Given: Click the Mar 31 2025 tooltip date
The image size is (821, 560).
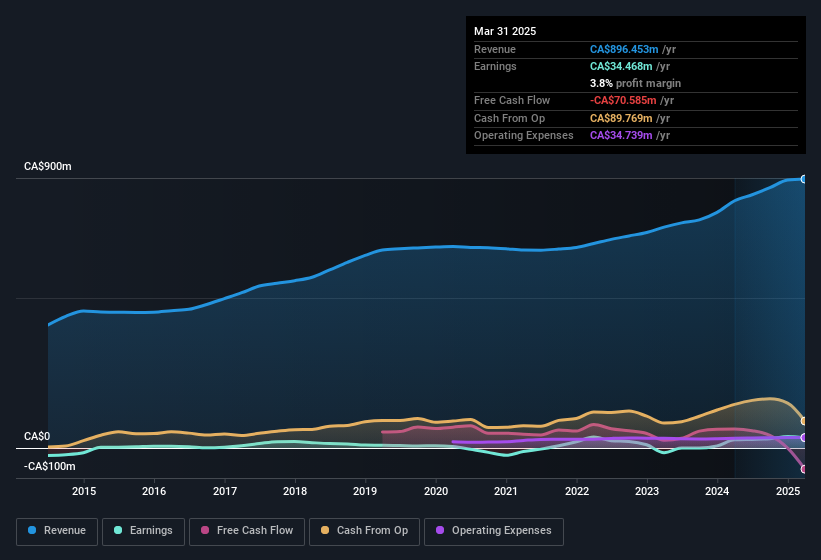Looking at the screenshot, I should [x=505, y=31].
